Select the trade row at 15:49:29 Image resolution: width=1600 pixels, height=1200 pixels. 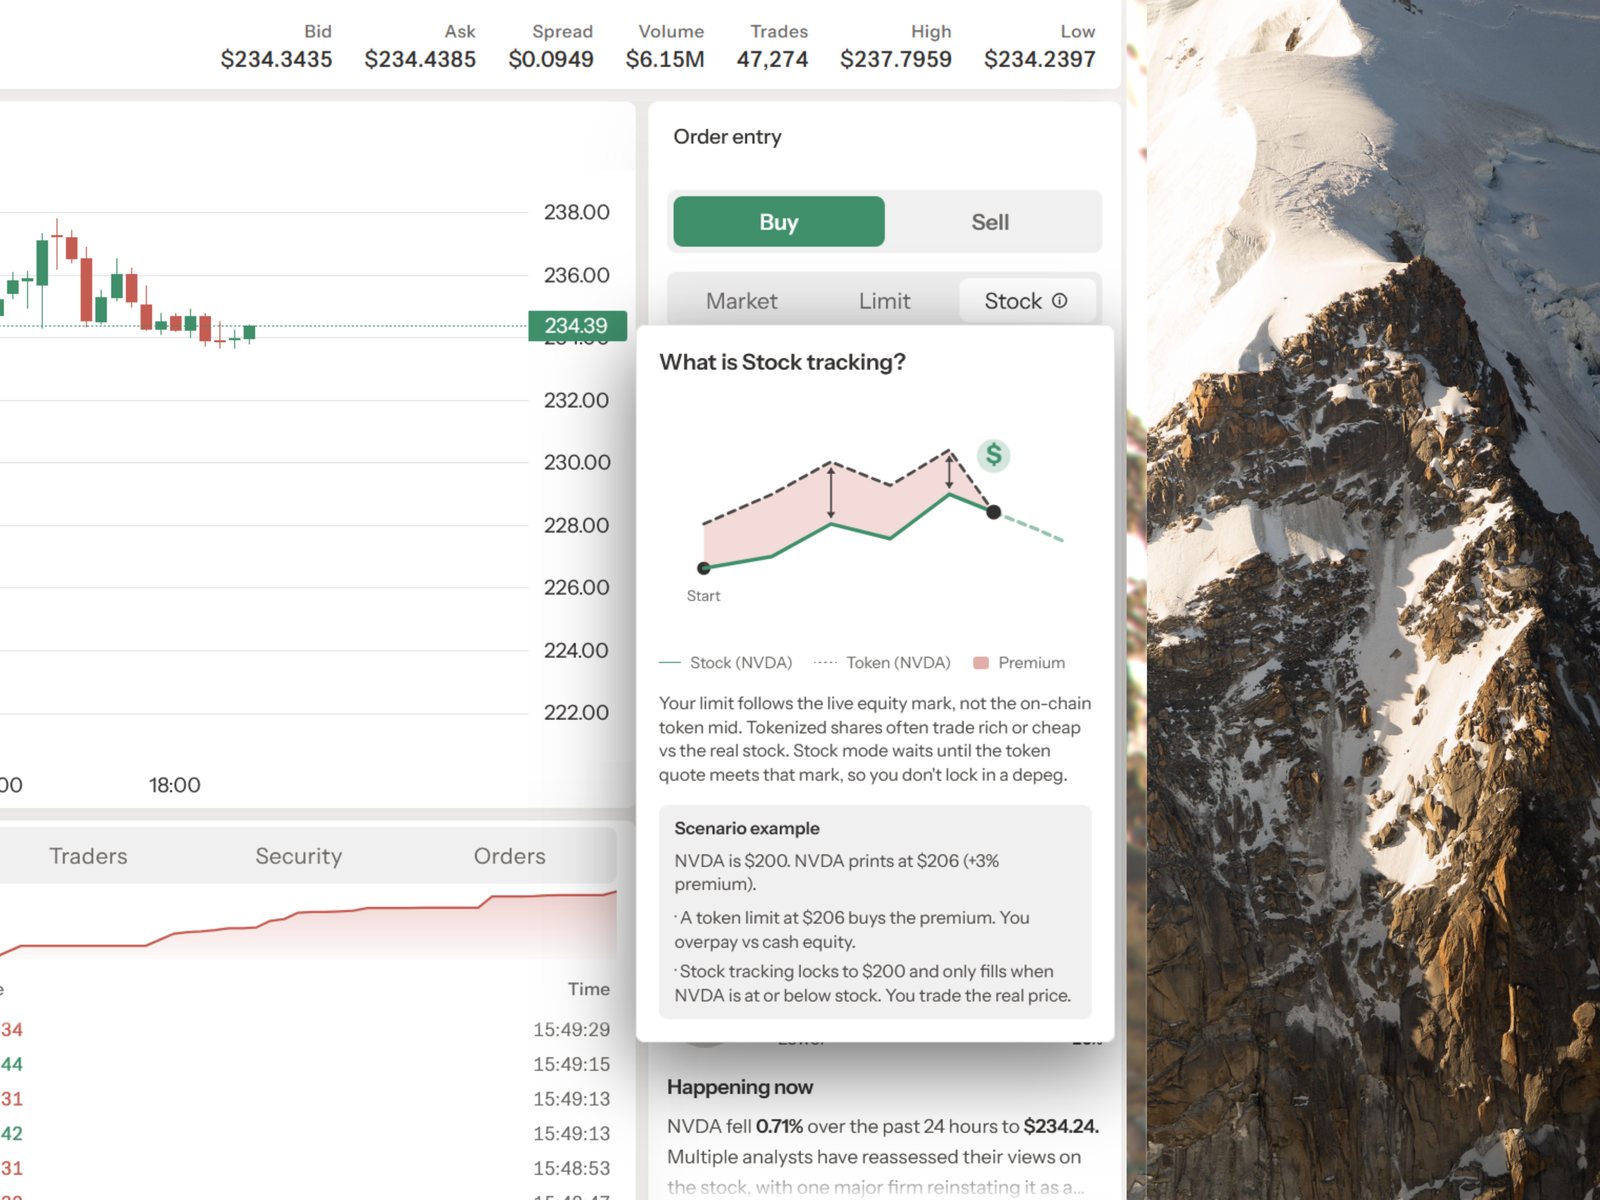click(305, 1029)
